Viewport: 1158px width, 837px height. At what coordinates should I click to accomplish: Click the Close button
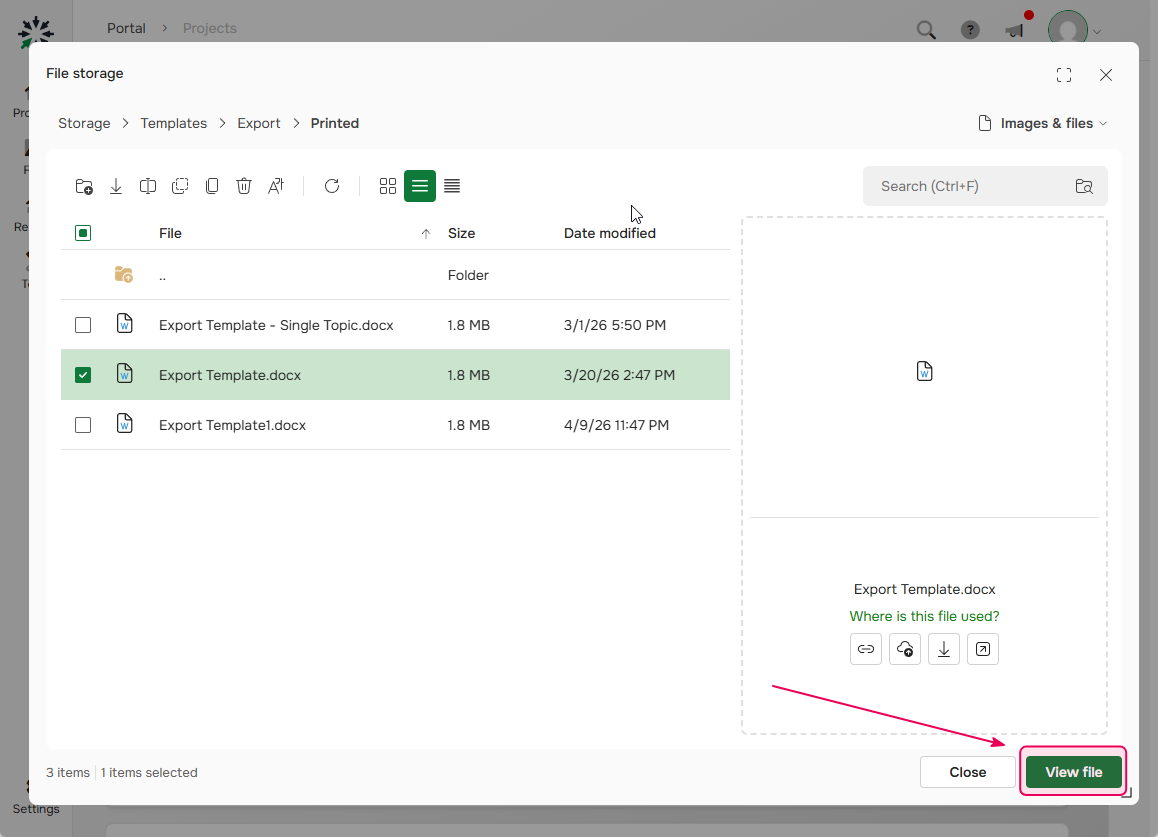point(967,772)
